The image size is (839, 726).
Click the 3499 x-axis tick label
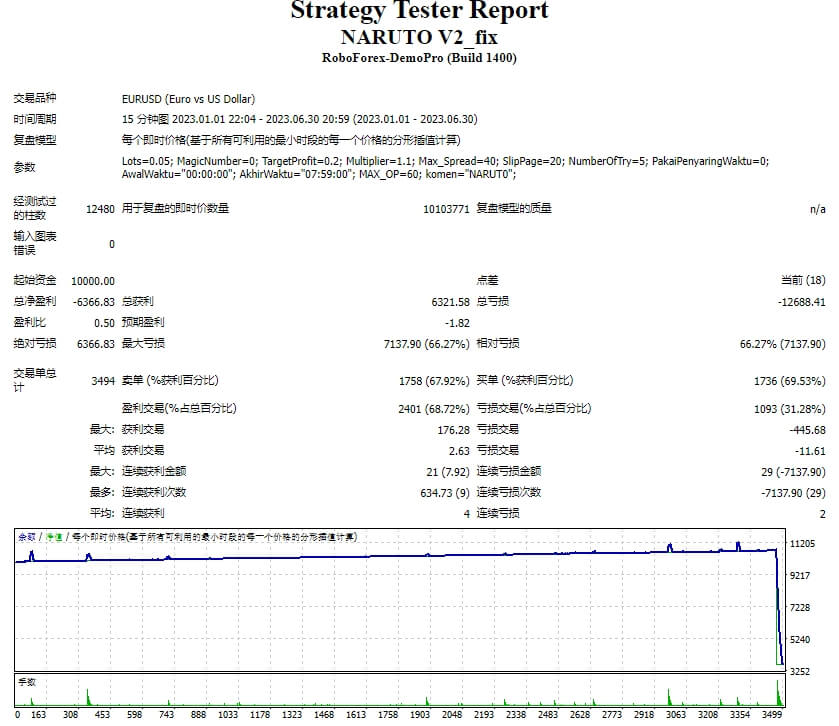point(772,714)
